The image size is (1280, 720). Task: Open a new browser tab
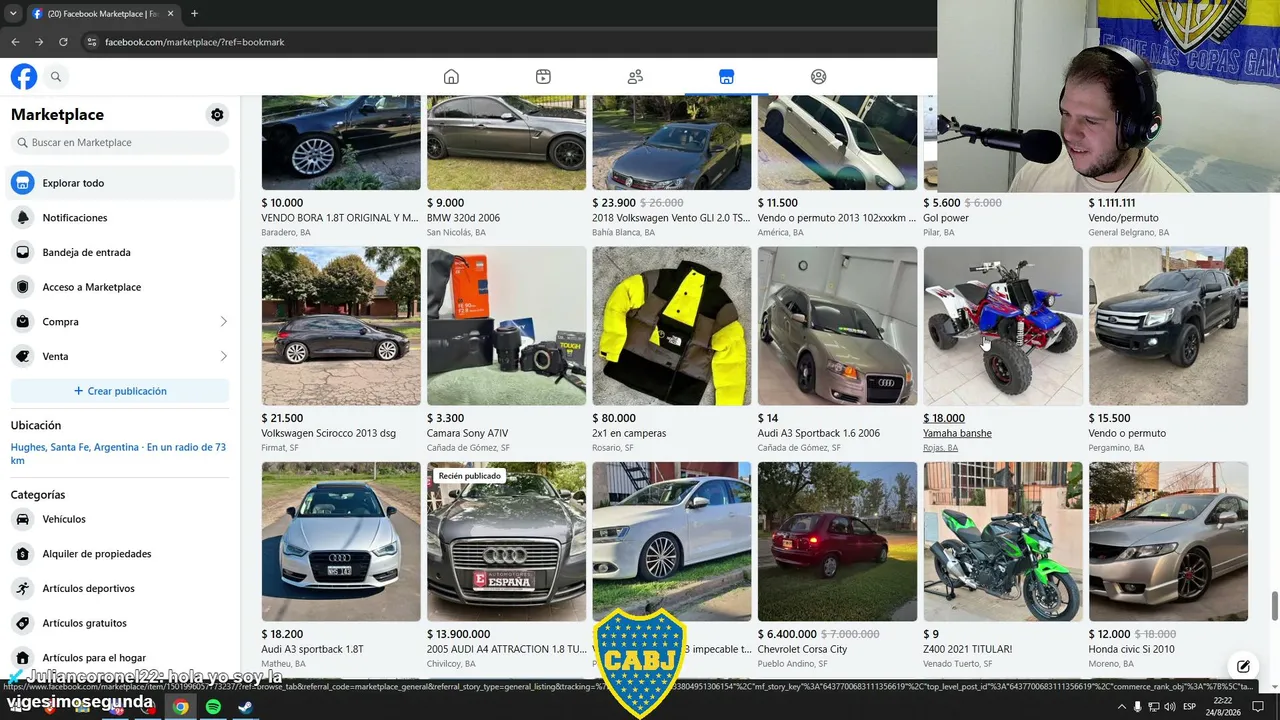pyautogui.click(x=194, y=14)
